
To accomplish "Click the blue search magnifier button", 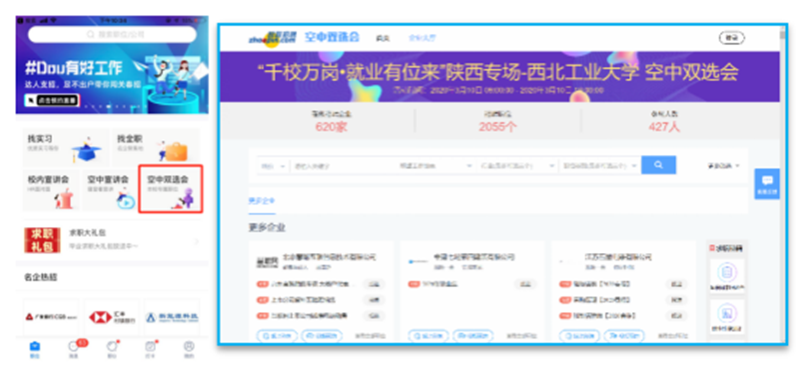I will [658, 165].
